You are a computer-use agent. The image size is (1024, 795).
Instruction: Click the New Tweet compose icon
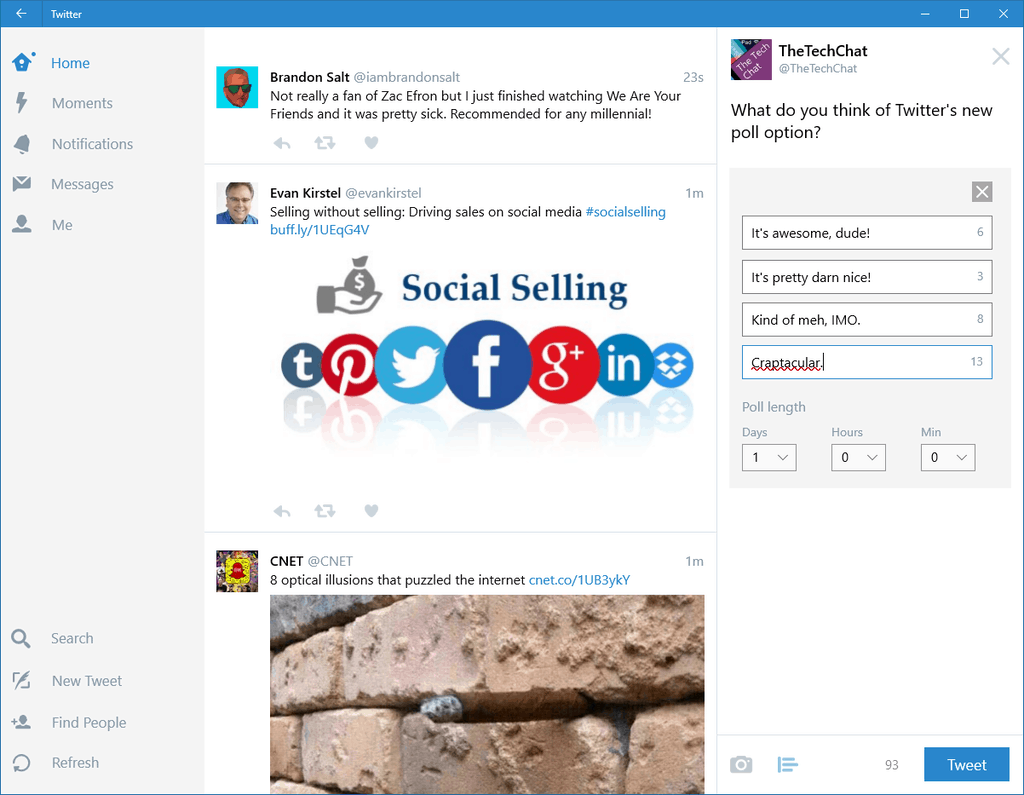click(x=21, y=681)
